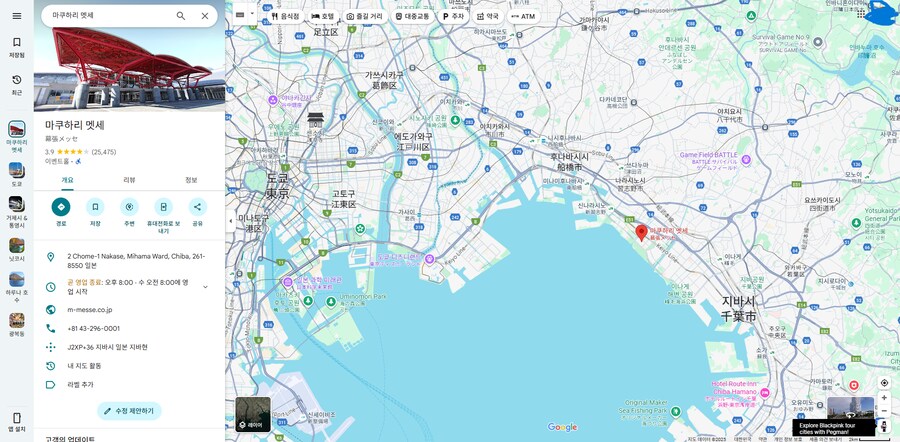Open the 레이어 (Layers) map switcher
Viewport: 900px width, 442px height.
(253, 414)
